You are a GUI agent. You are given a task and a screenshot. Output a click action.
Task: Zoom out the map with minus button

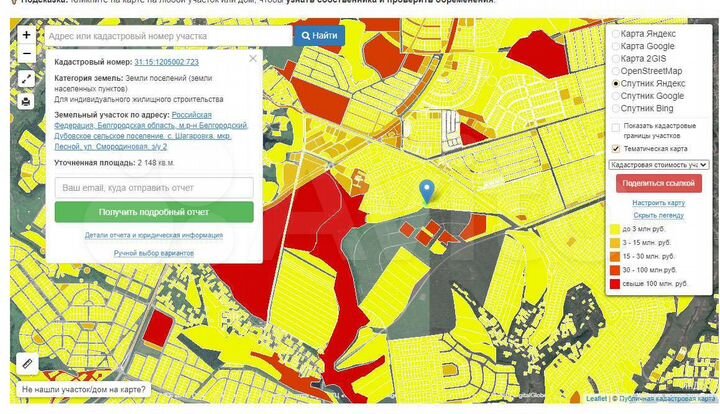27,54
